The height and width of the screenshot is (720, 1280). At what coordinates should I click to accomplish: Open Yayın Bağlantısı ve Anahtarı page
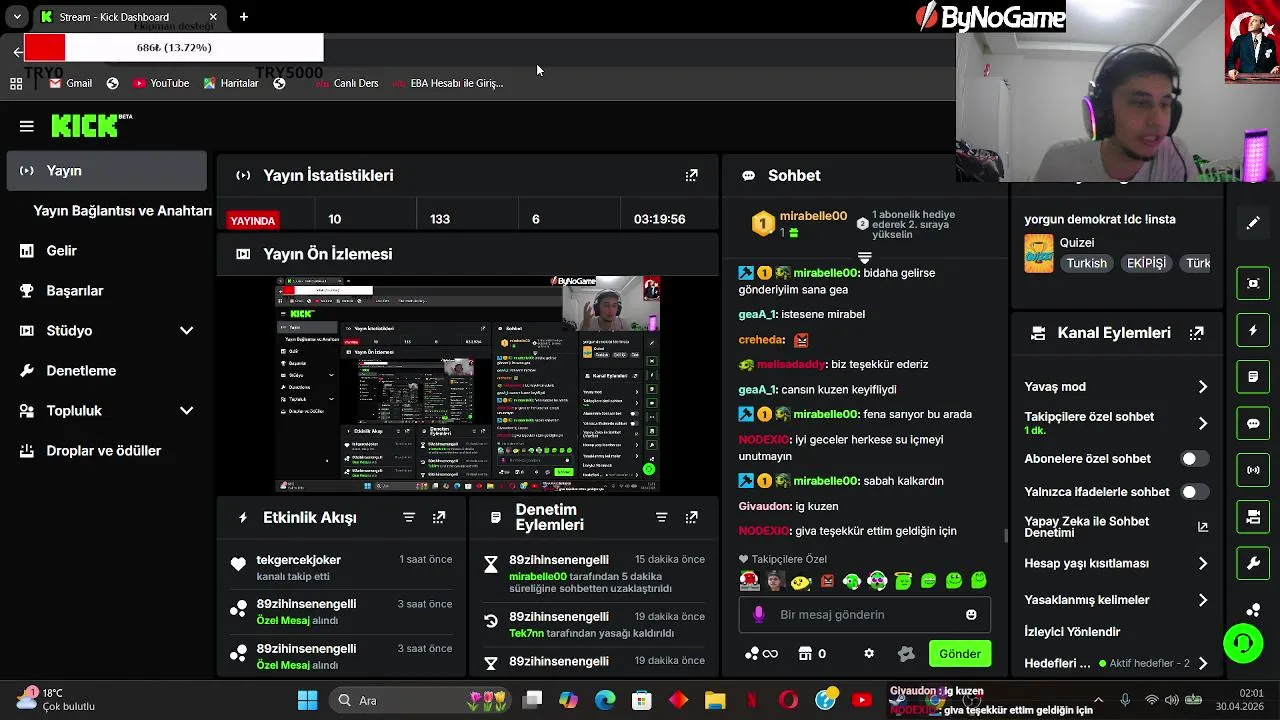(122, 211)
